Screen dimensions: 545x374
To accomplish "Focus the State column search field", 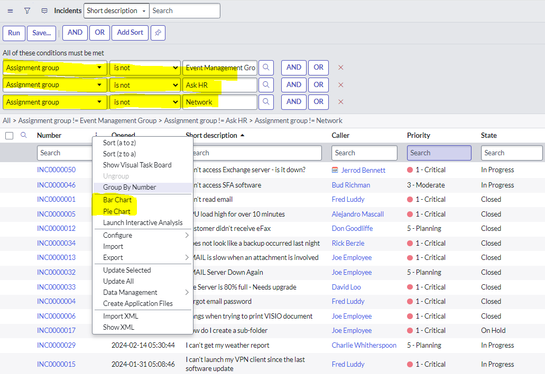I will click(x=512, y=153).
